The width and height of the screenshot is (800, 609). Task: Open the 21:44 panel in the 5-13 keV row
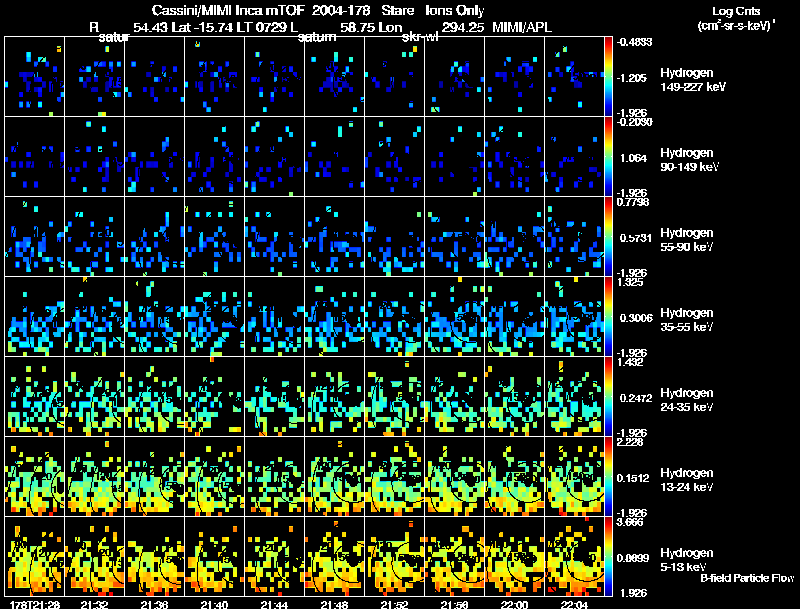(x=274, y=557)
